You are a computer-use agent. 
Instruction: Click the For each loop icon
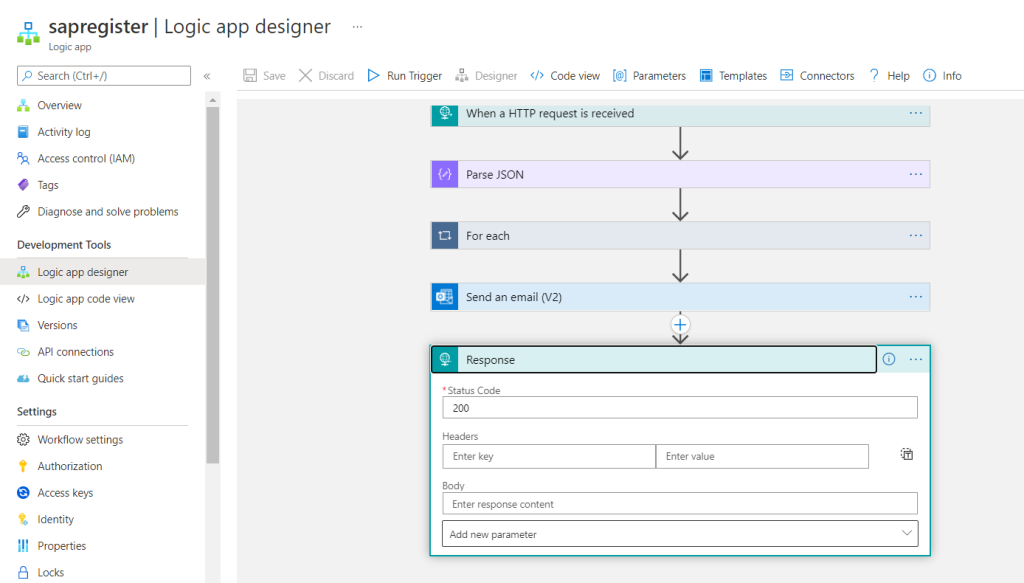445,236
